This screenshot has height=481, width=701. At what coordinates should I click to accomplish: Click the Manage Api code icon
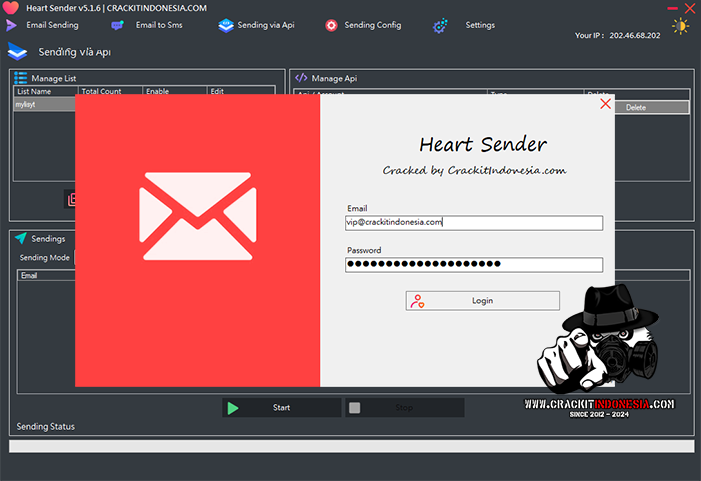tap(300, 77)
